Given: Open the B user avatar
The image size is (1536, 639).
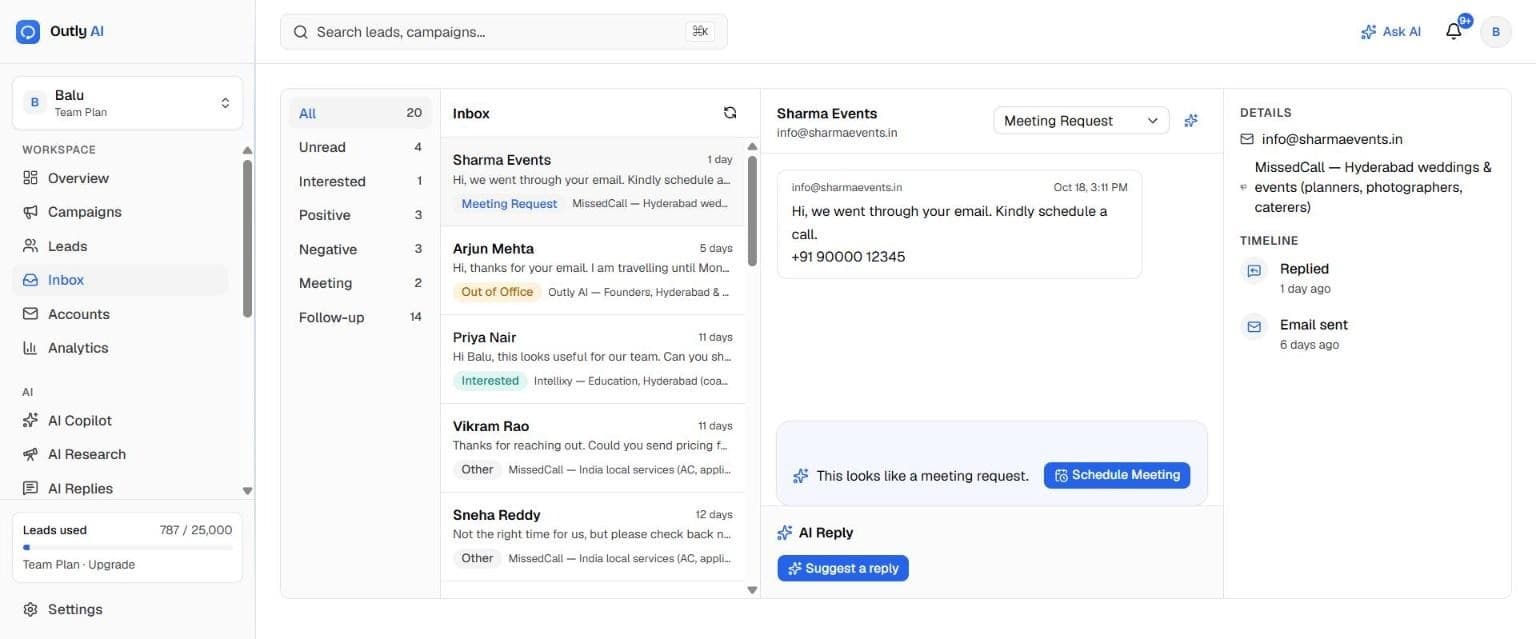Looking at the screenshot, I should coord(1496,32).
